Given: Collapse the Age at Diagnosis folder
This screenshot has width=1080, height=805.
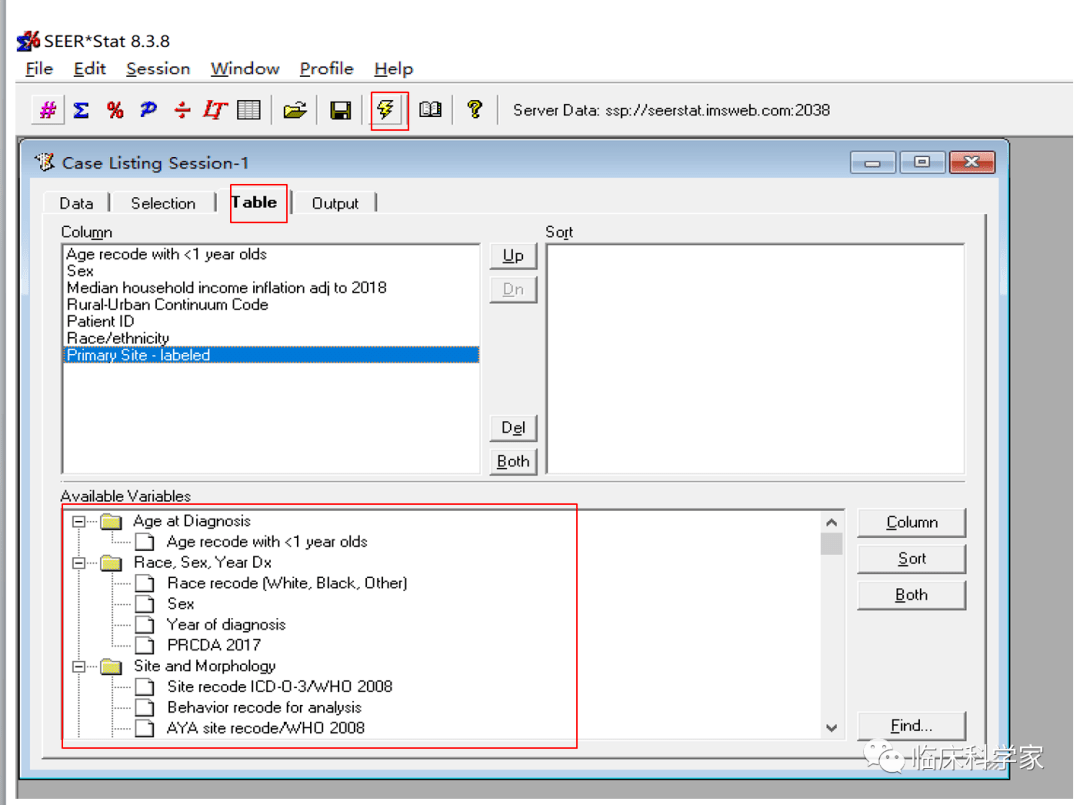Looking at the screenshot, I should pyautogui.click(x=79, y=521).
